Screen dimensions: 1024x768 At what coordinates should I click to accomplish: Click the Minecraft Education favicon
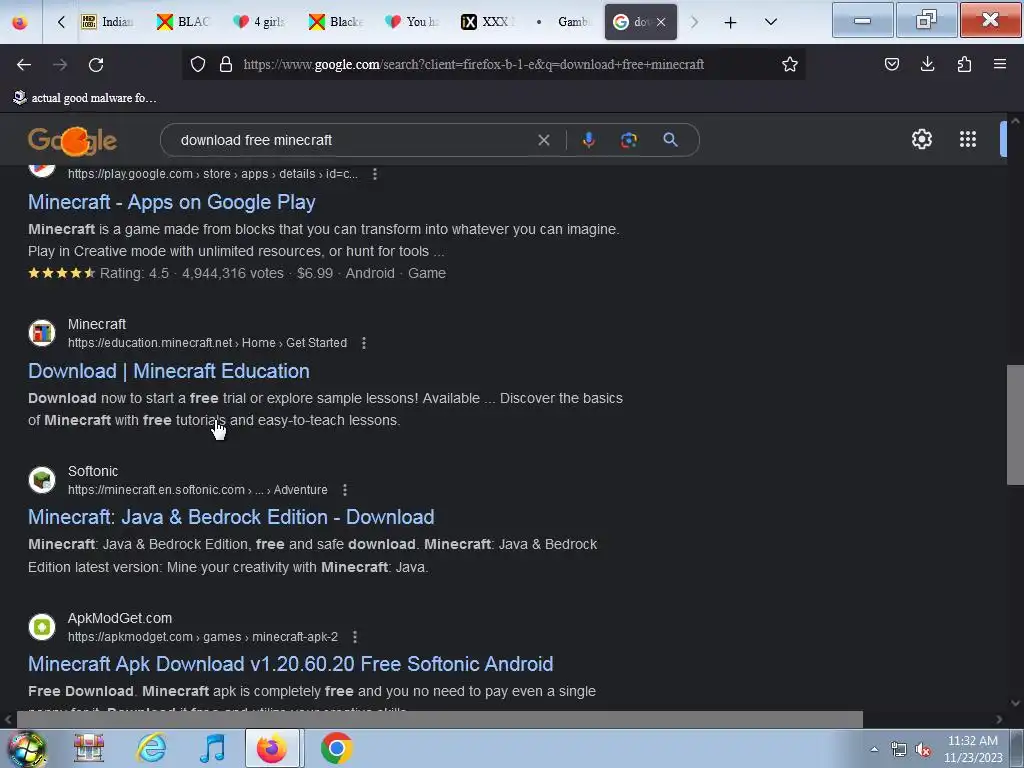pos(42,333)
